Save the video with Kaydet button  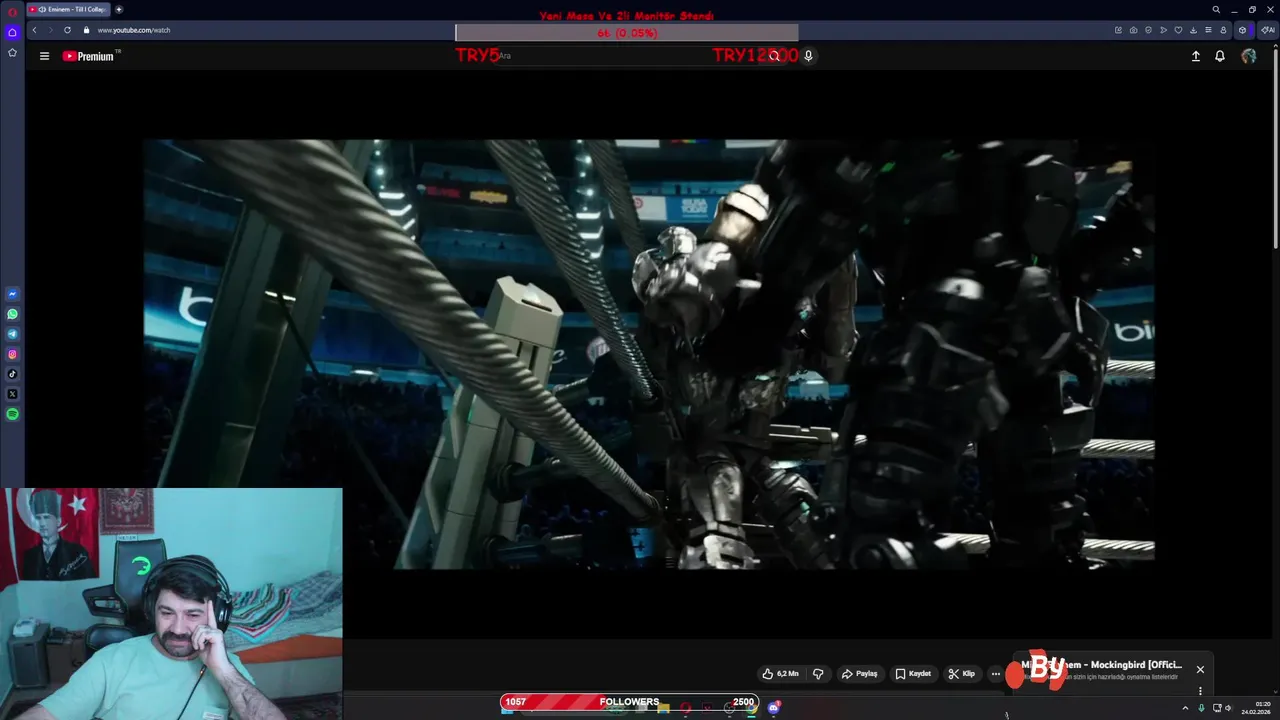click(913, 674)
